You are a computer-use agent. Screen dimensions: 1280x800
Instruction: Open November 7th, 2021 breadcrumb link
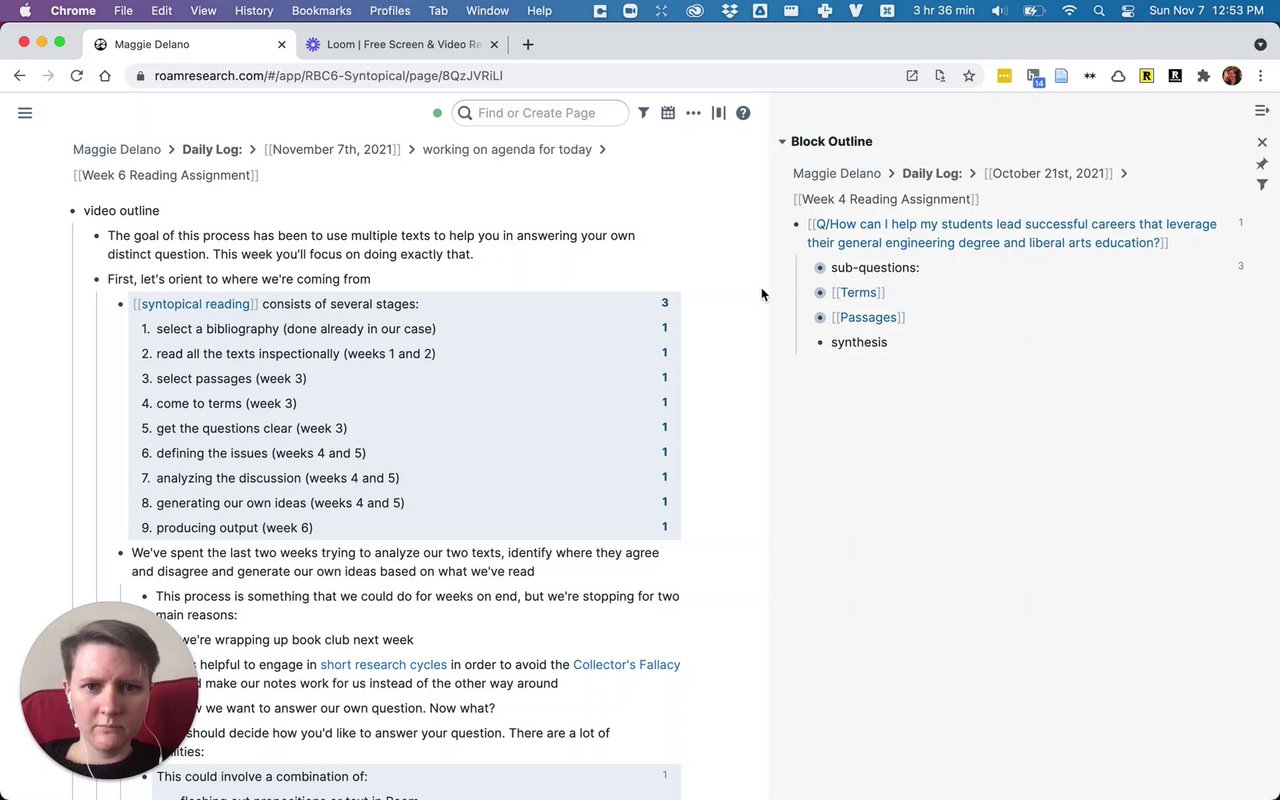[x=332, y=150]
